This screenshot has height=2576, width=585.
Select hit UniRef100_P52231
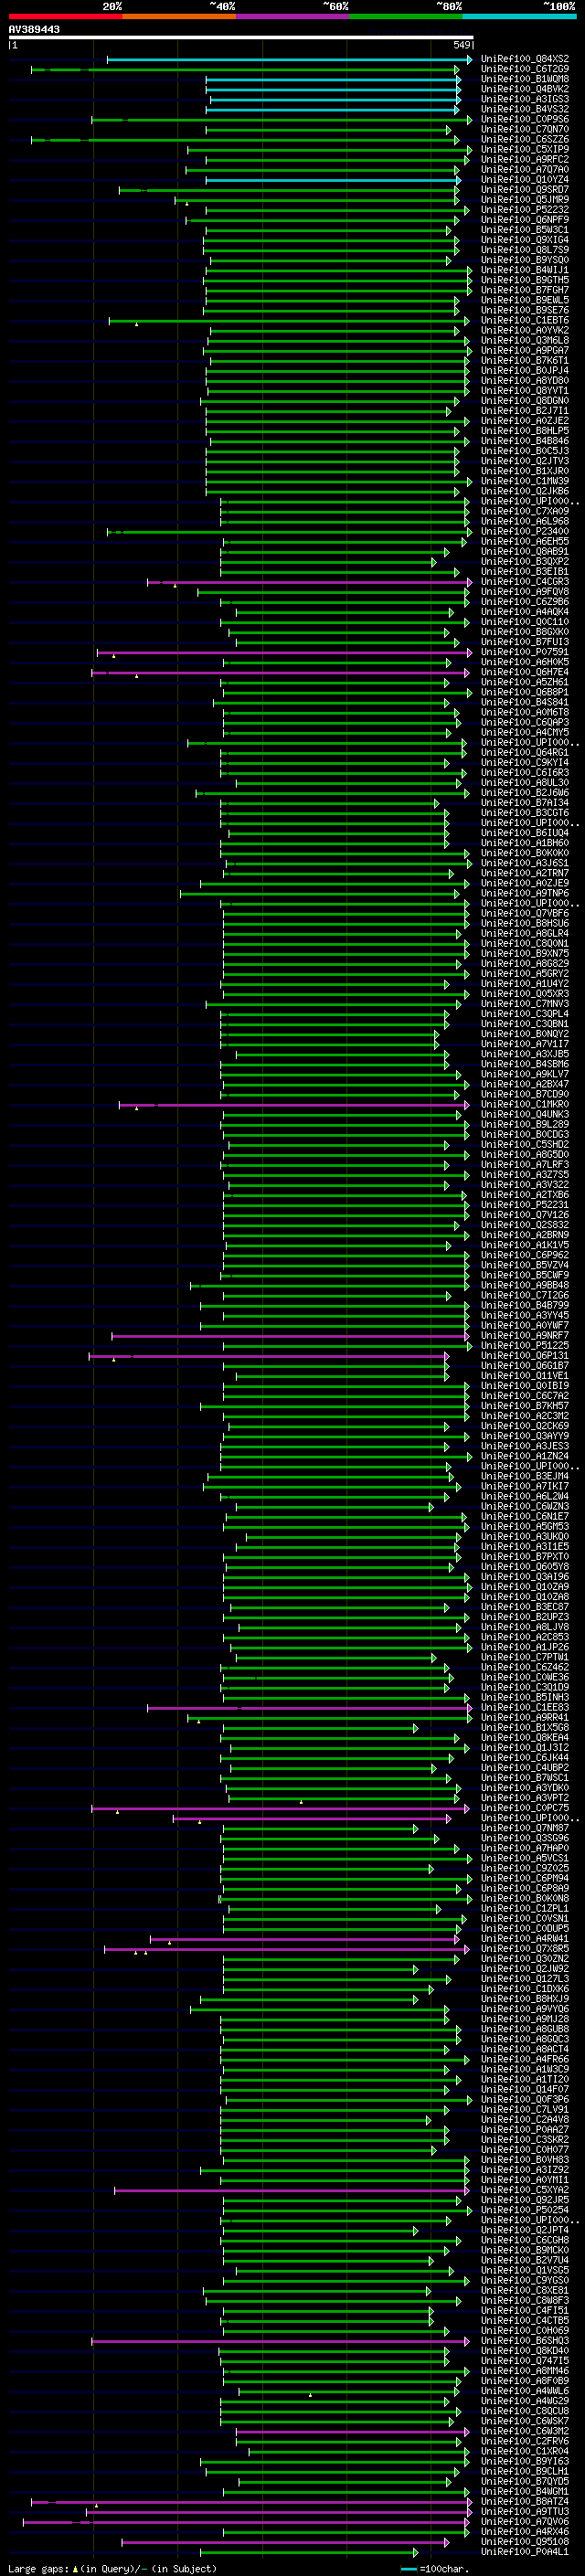[x=525, y=1205]
